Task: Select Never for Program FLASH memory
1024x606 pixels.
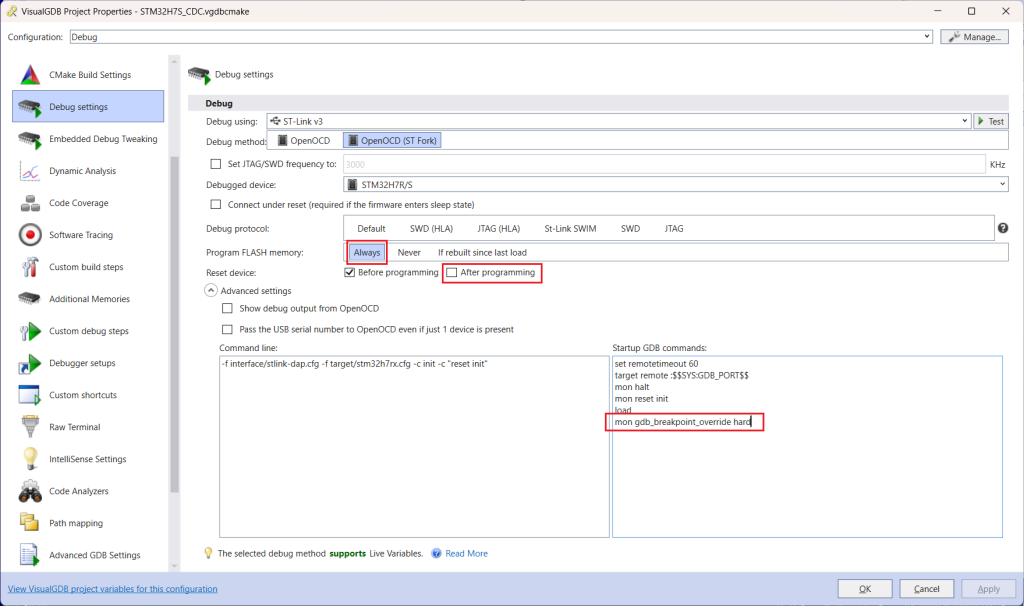Action: [x=409, y=253]
